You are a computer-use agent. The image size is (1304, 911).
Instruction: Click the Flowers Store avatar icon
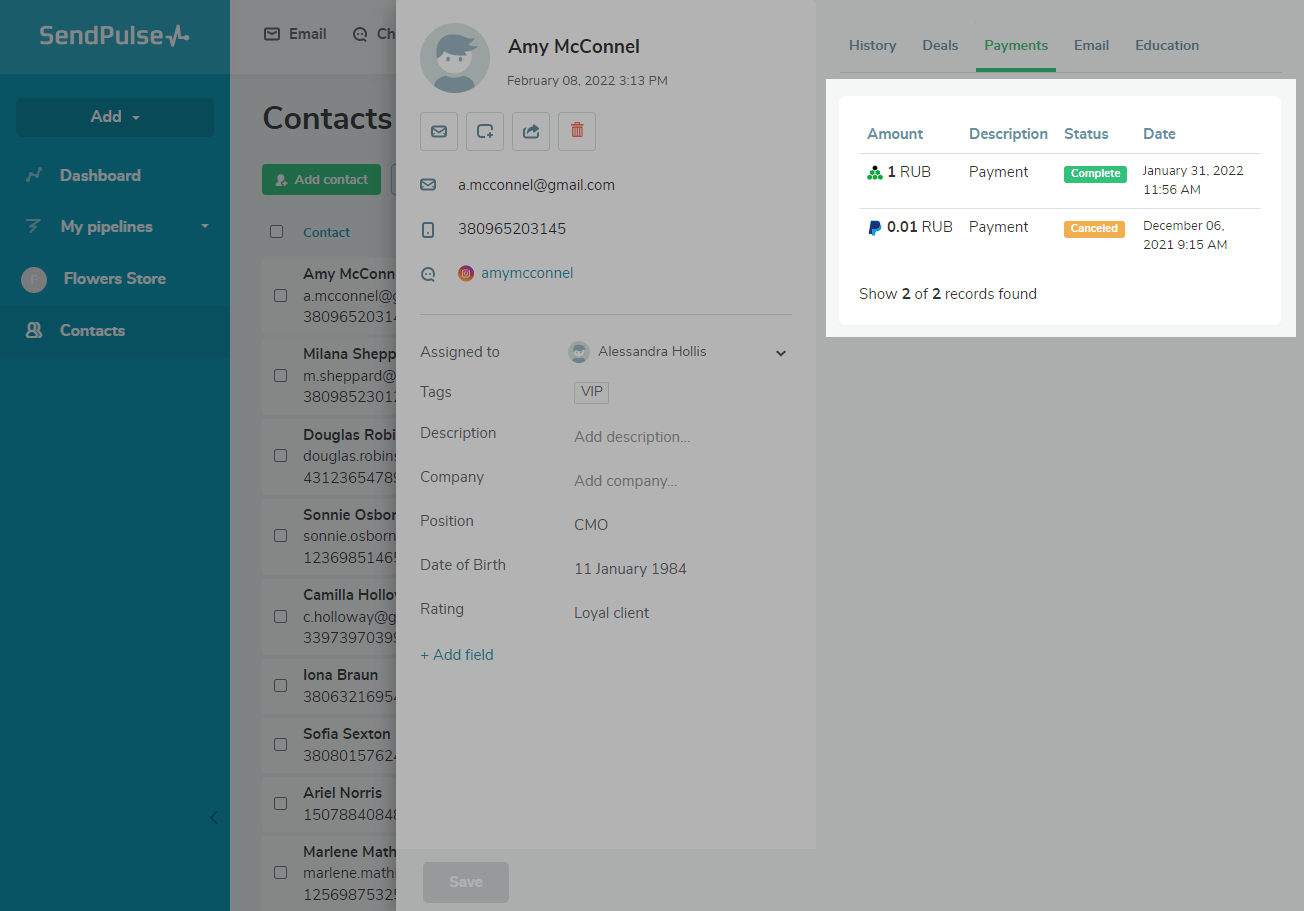click(x=34, y=279)
